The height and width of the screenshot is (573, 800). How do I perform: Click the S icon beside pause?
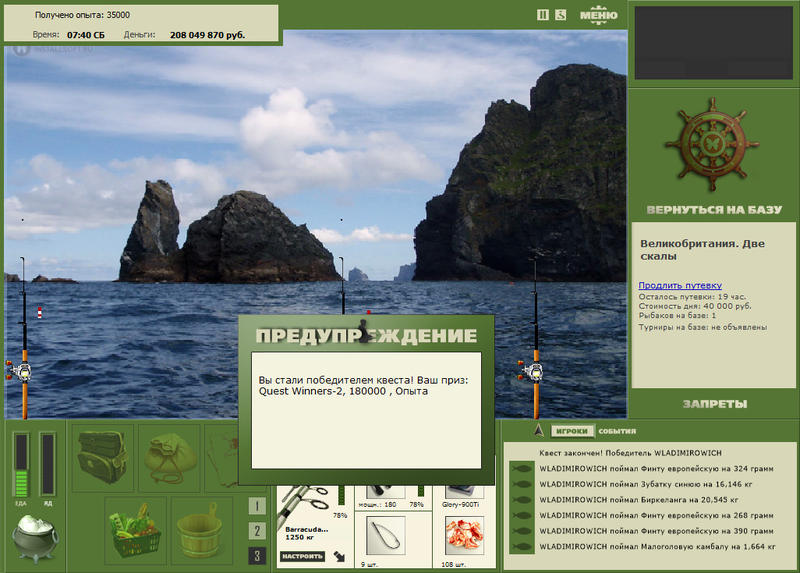click(561, 15)
